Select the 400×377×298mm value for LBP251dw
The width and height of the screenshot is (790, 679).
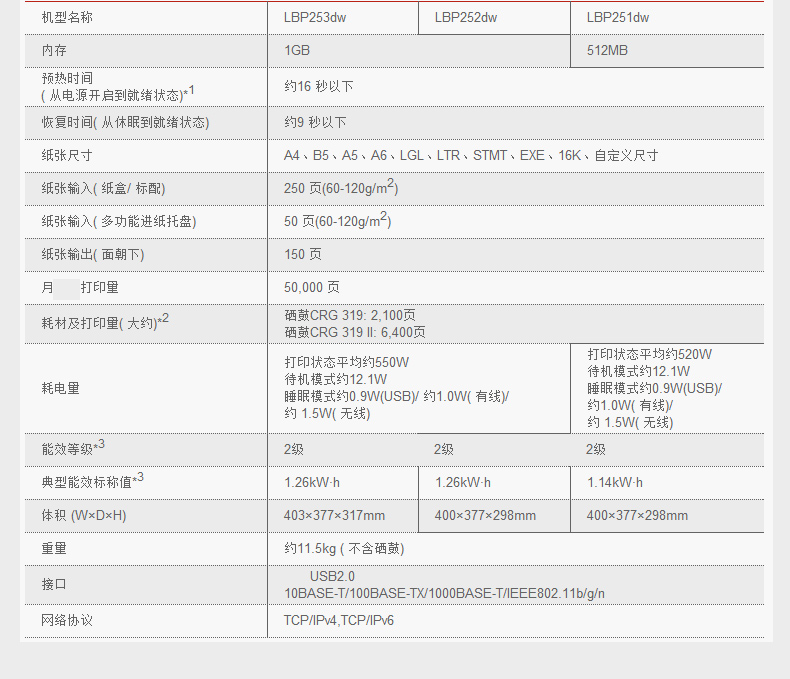pos(637,515)
